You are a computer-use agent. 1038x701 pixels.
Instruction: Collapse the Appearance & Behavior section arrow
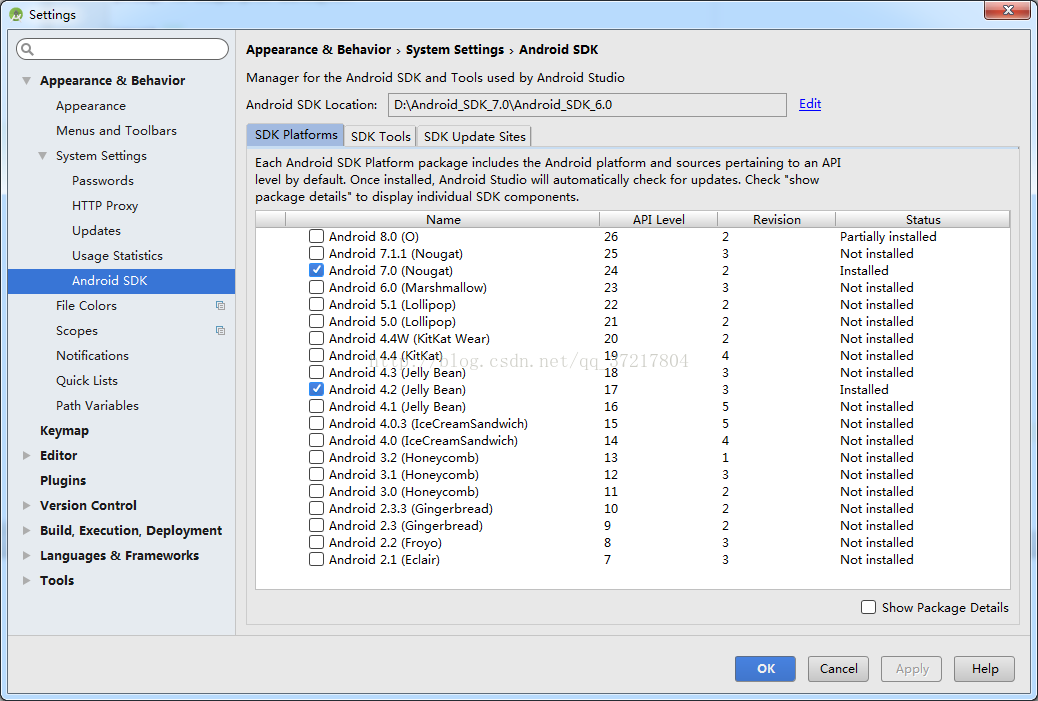tap(26, 81)
